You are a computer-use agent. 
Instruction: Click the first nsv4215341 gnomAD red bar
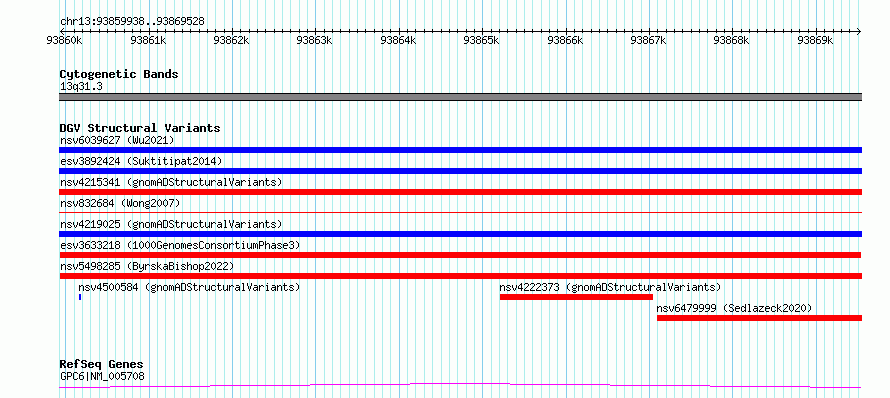[460, 192]
